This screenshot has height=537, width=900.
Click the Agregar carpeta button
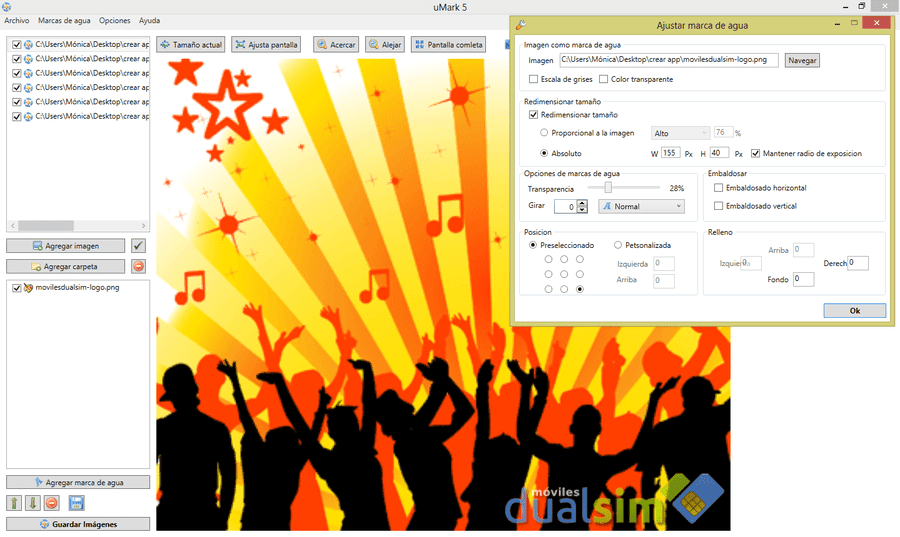pyautogui.click(x=65, y=267)
